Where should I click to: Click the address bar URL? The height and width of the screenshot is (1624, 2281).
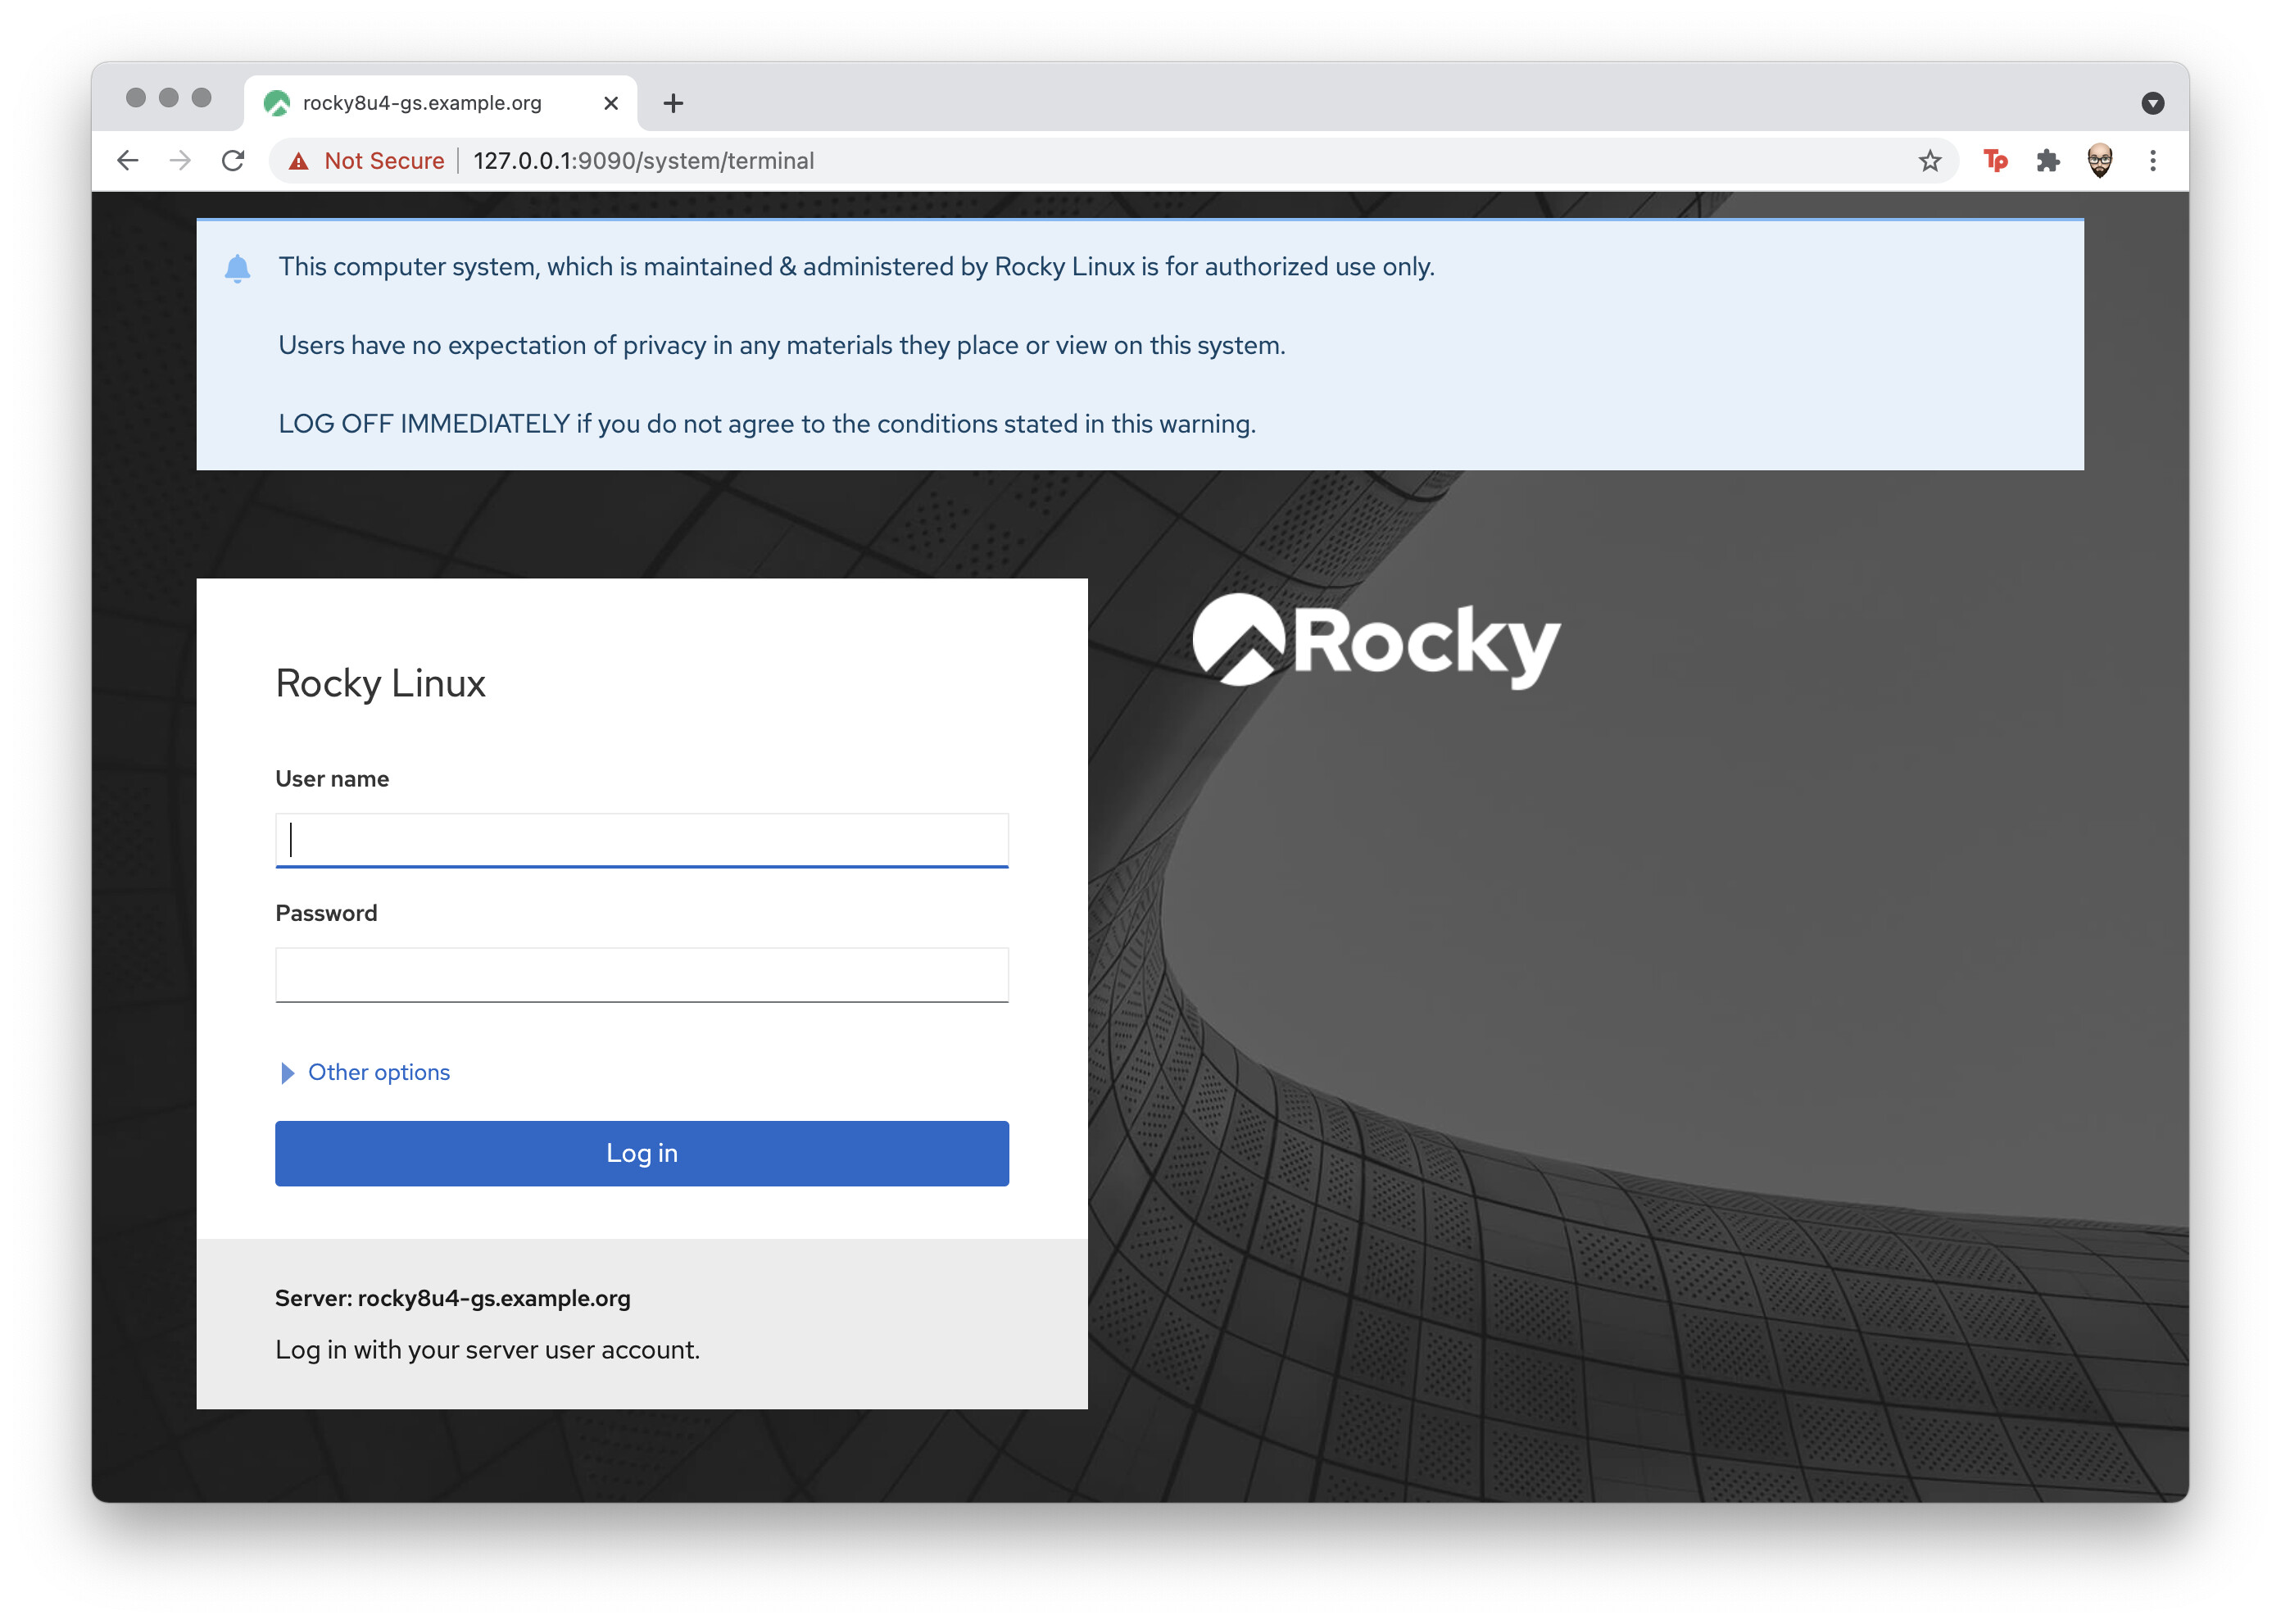(x=643, y=160)
